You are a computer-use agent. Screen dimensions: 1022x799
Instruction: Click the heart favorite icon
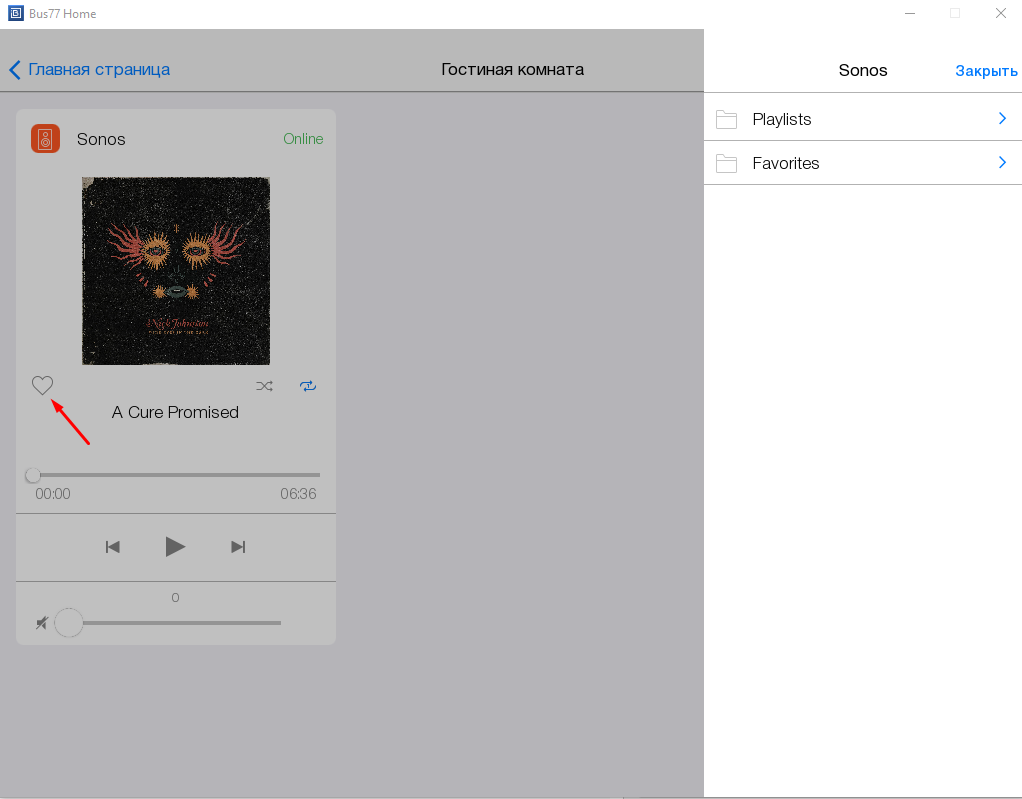click(x=42, y=385)
